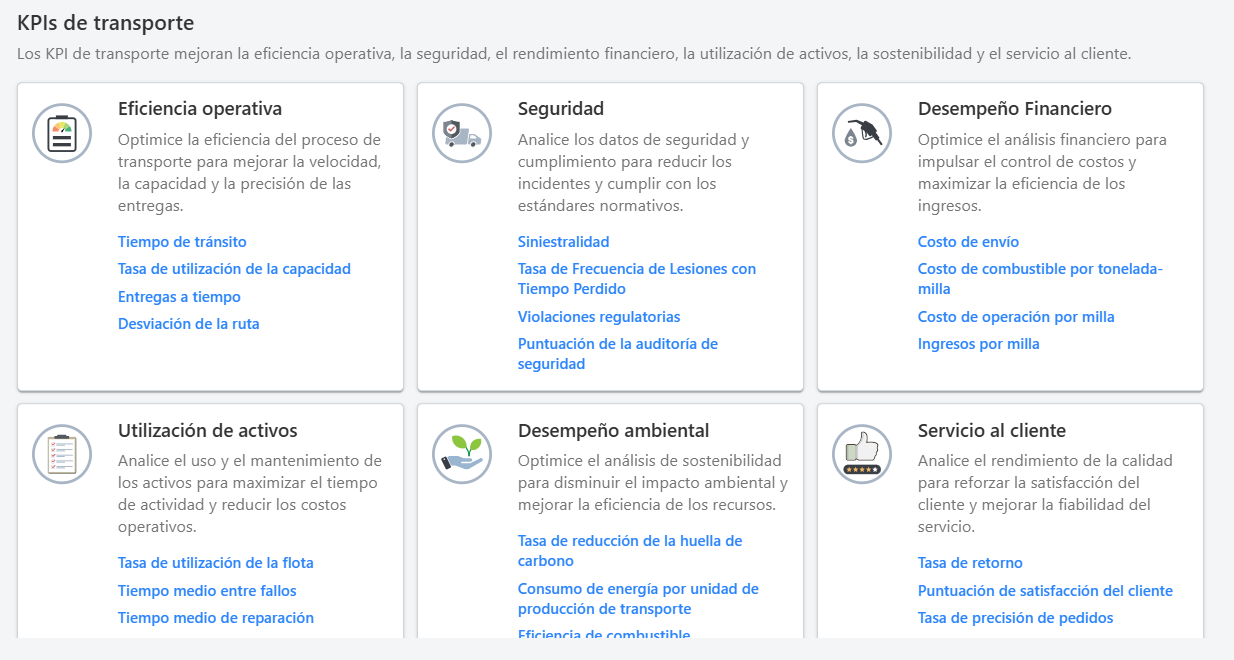Open the Costo de envío KPI

[x=968, y=241]
